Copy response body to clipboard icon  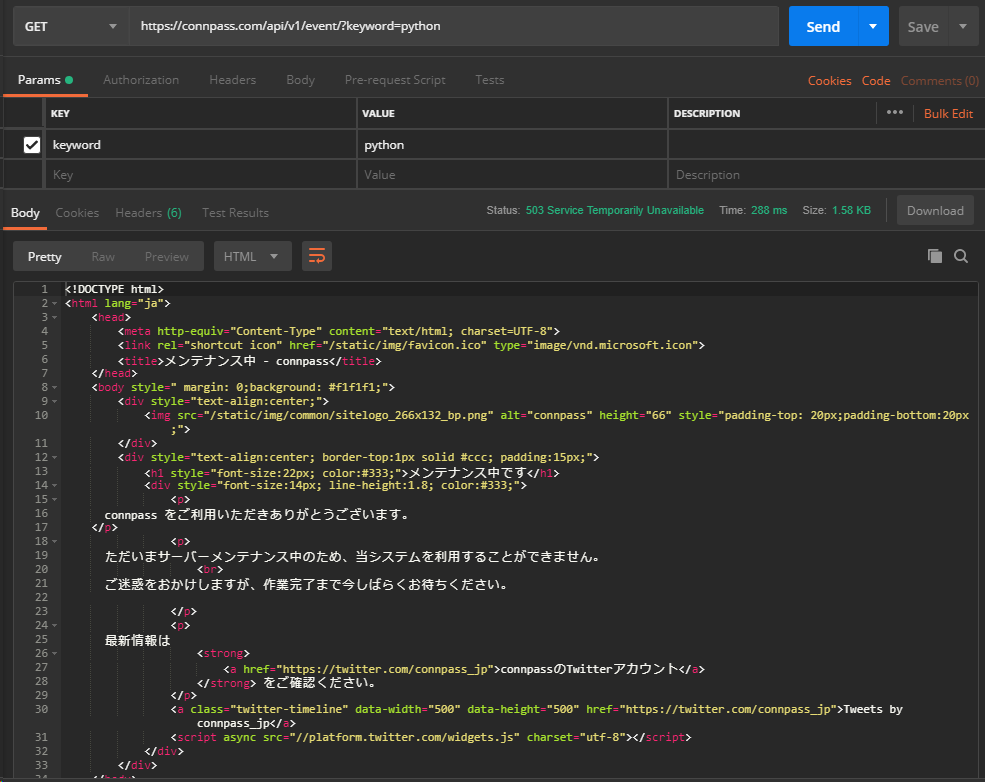click(x=935, y=256)
